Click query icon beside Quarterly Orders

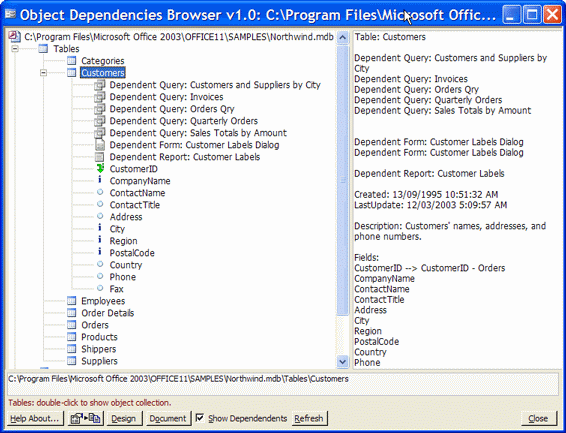click(x=100, y=121)
